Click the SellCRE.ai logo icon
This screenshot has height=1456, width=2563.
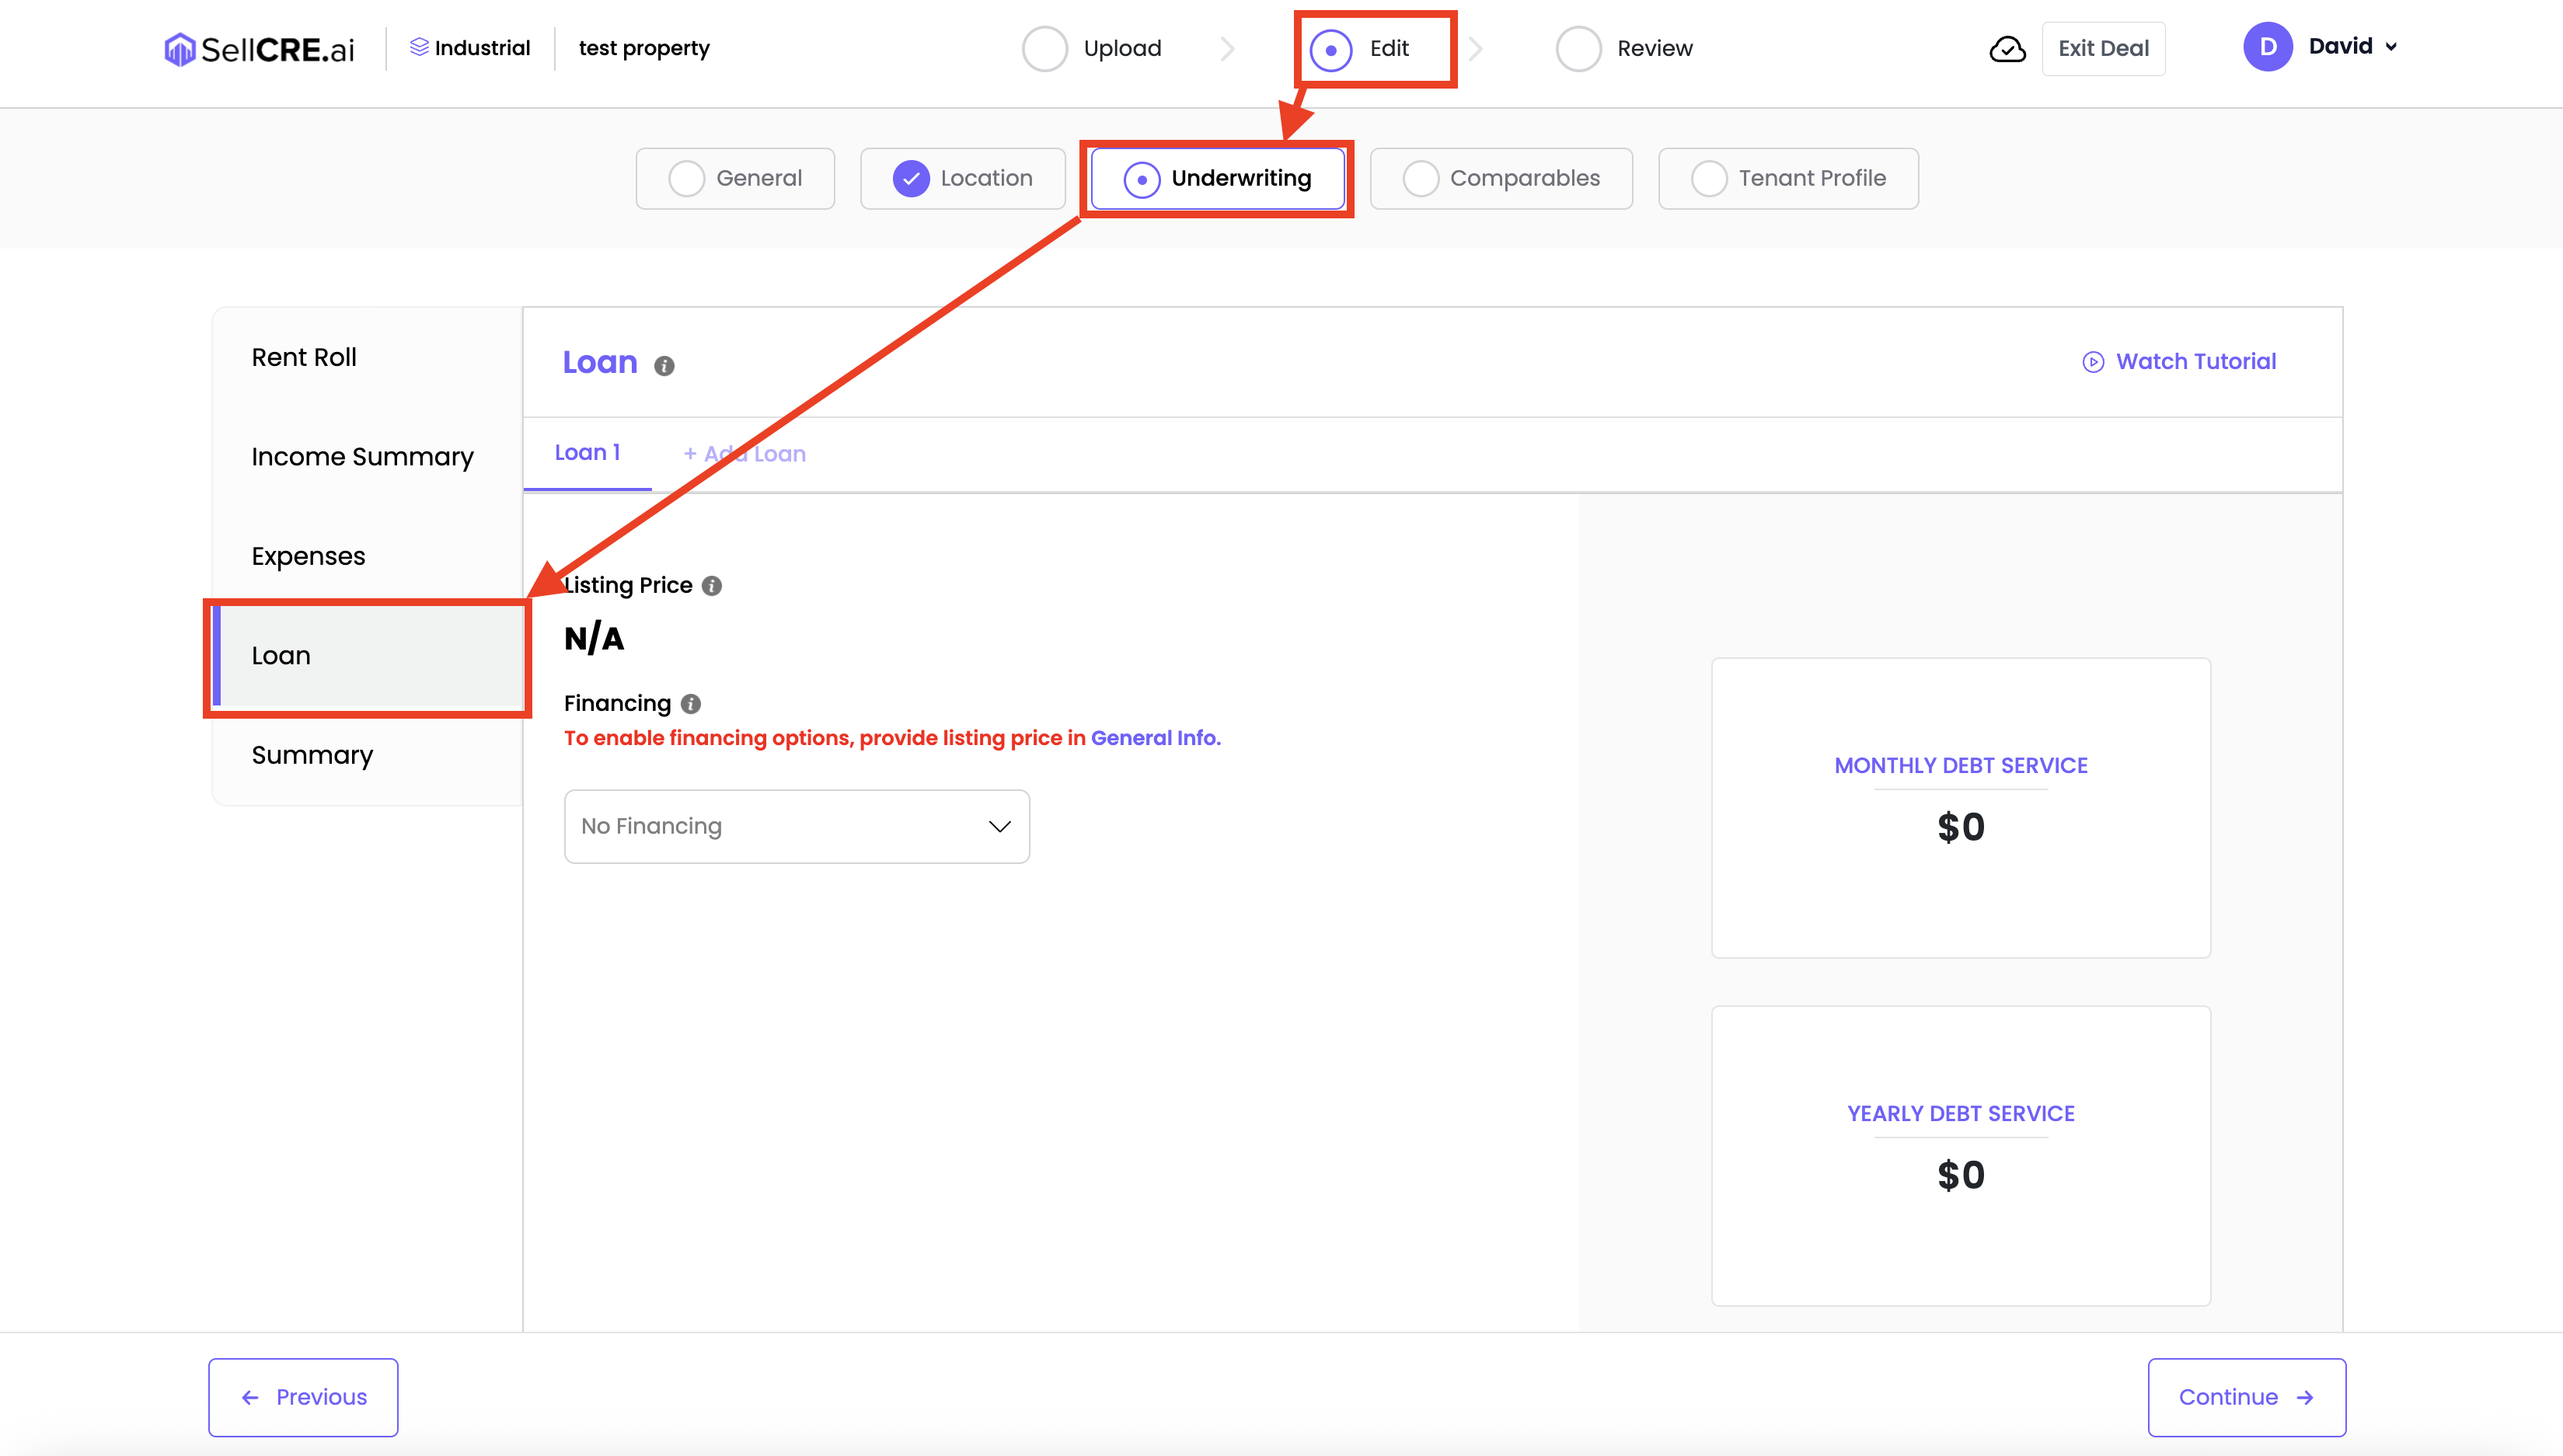click(x=179, y=49)
